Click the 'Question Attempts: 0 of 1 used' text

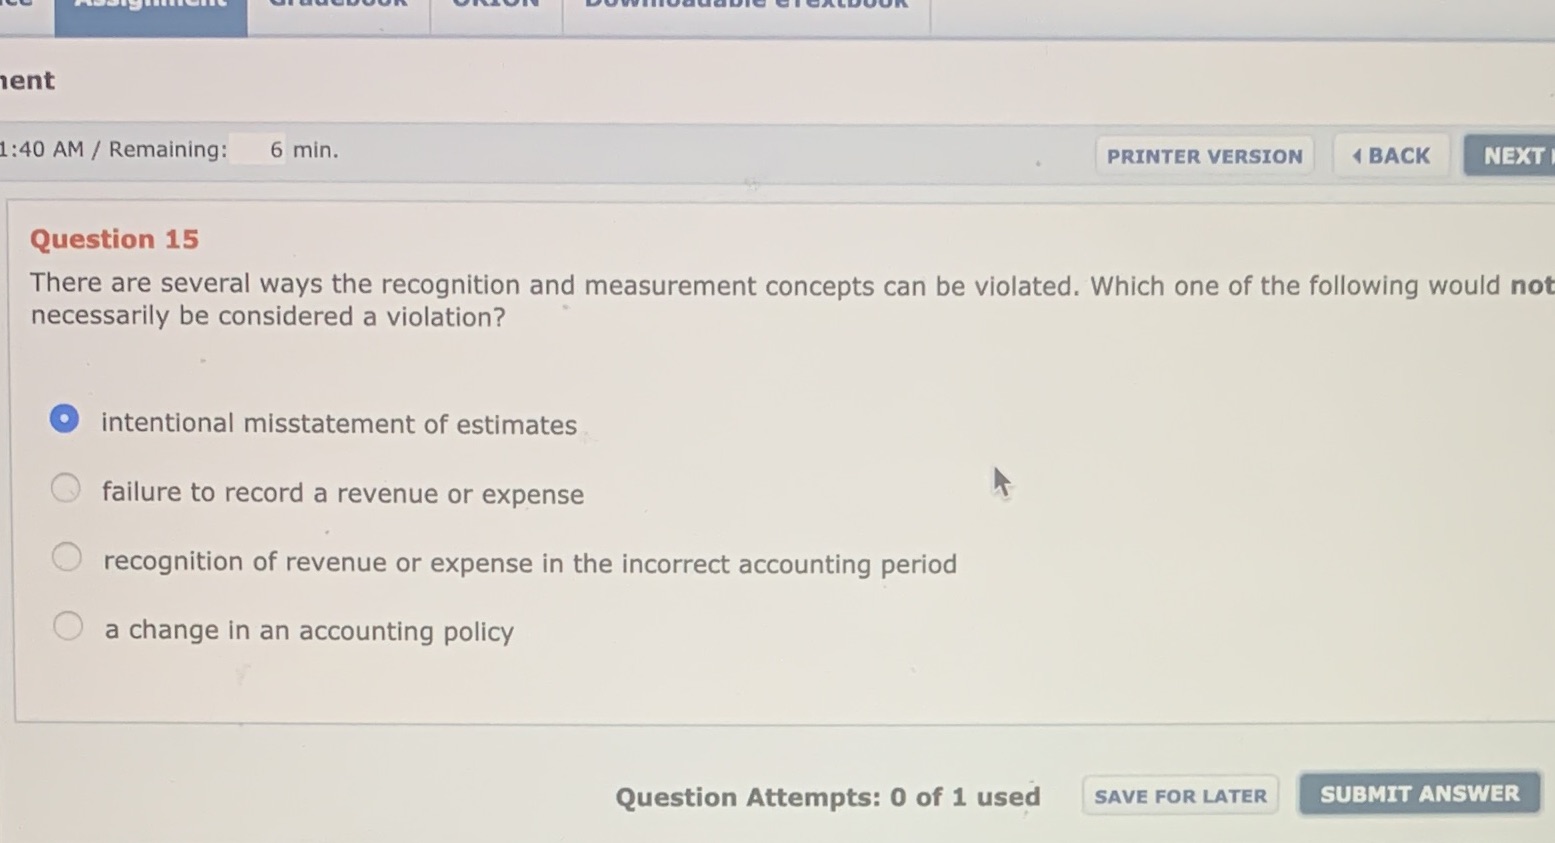coord(827,796)
